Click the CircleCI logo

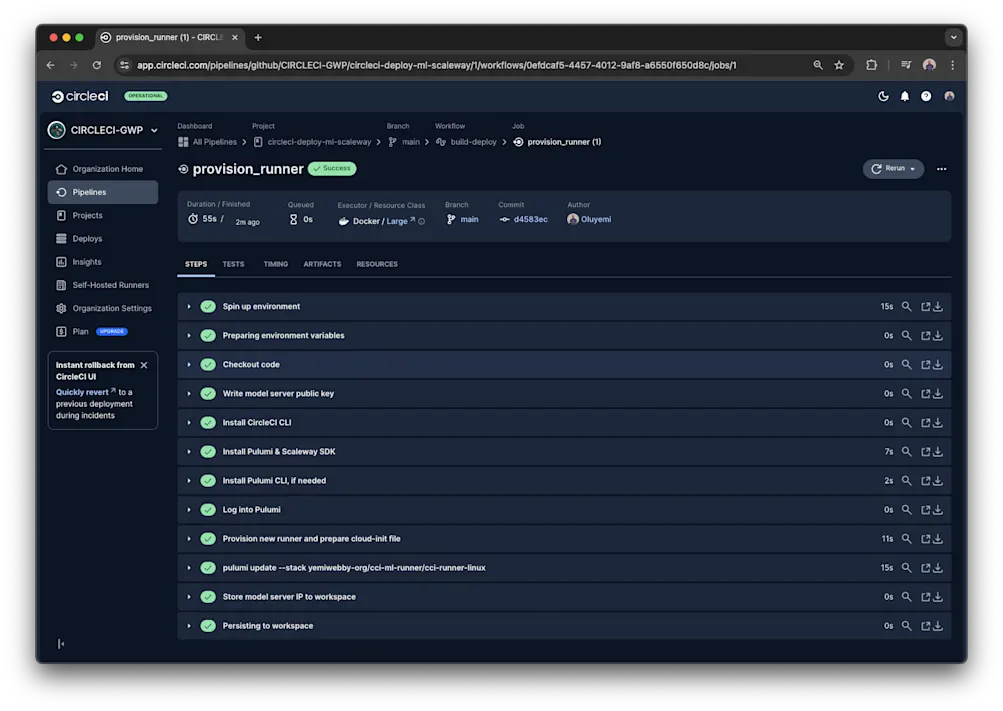[x=80, y=96]
